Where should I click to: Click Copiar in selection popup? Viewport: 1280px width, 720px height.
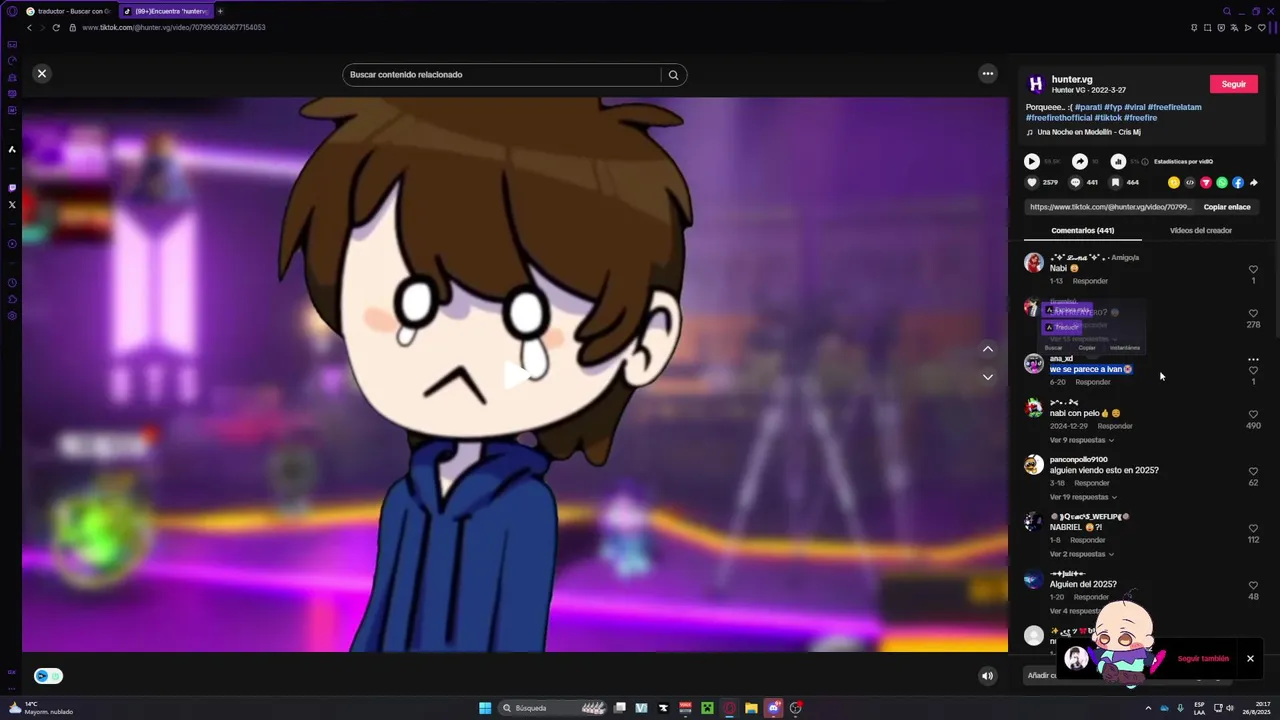(1087, 348)
